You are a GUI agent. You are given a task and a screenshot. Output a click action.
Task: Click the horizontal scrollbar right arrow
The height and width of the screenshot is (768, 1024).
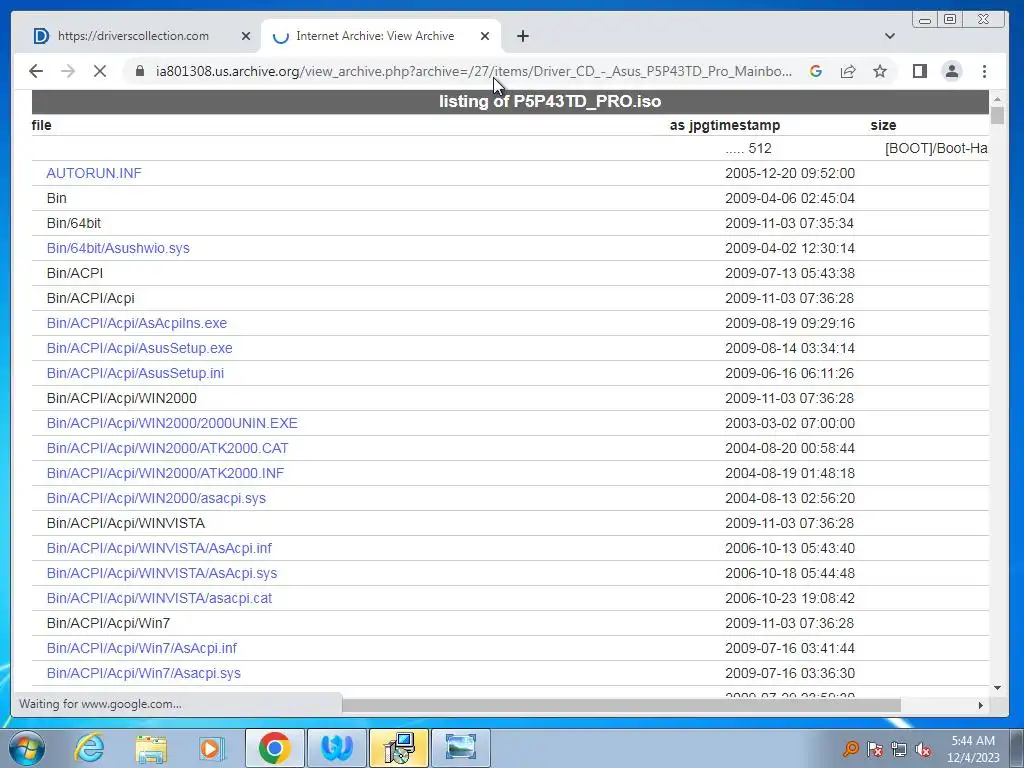pyautogui.click(x=980, y=705)
